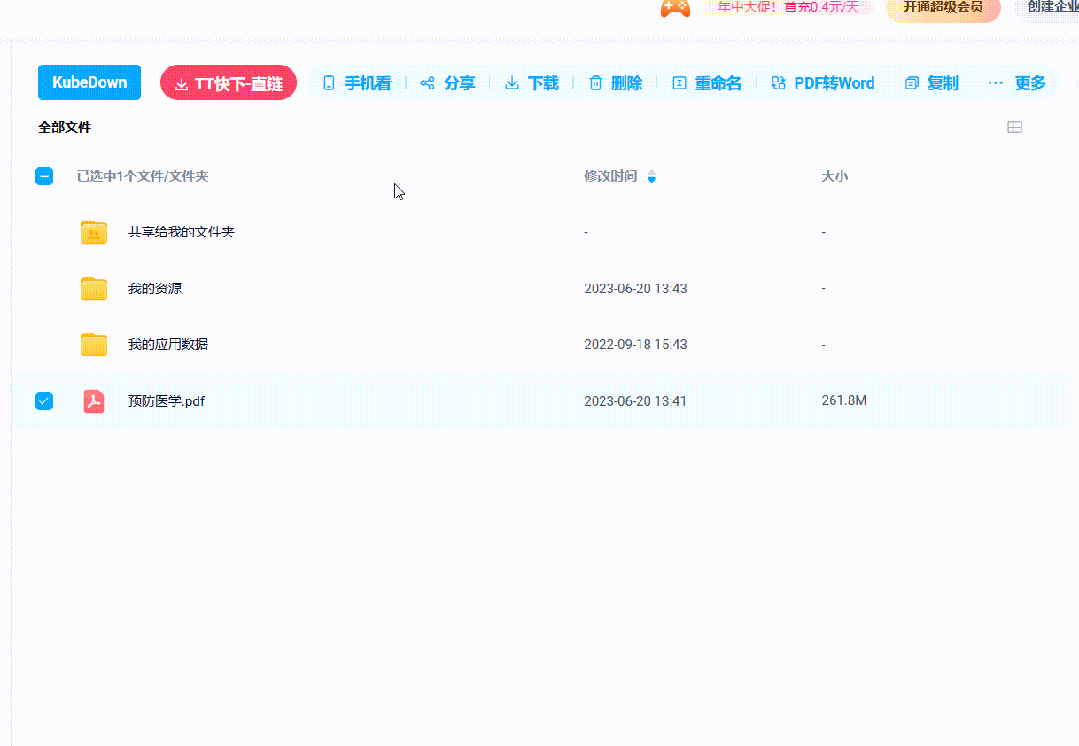Click the PDF转Word convert icon
Screen dimensions: 1079x746
tap(779, 84)
